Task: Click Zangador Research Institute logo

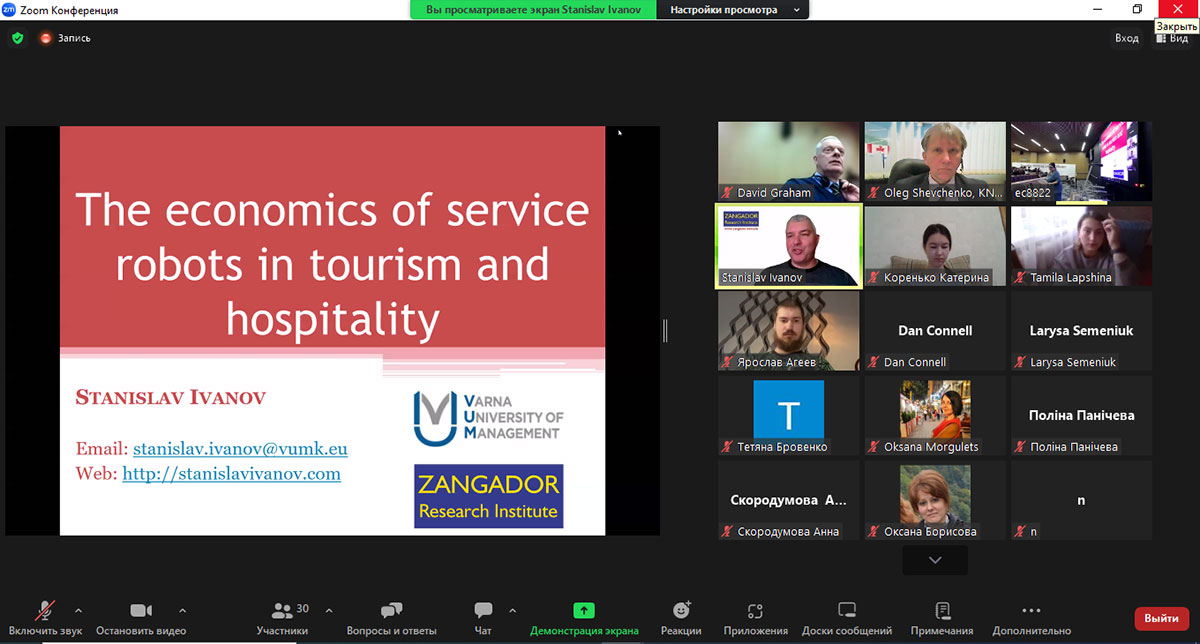Action: point(489,496)
